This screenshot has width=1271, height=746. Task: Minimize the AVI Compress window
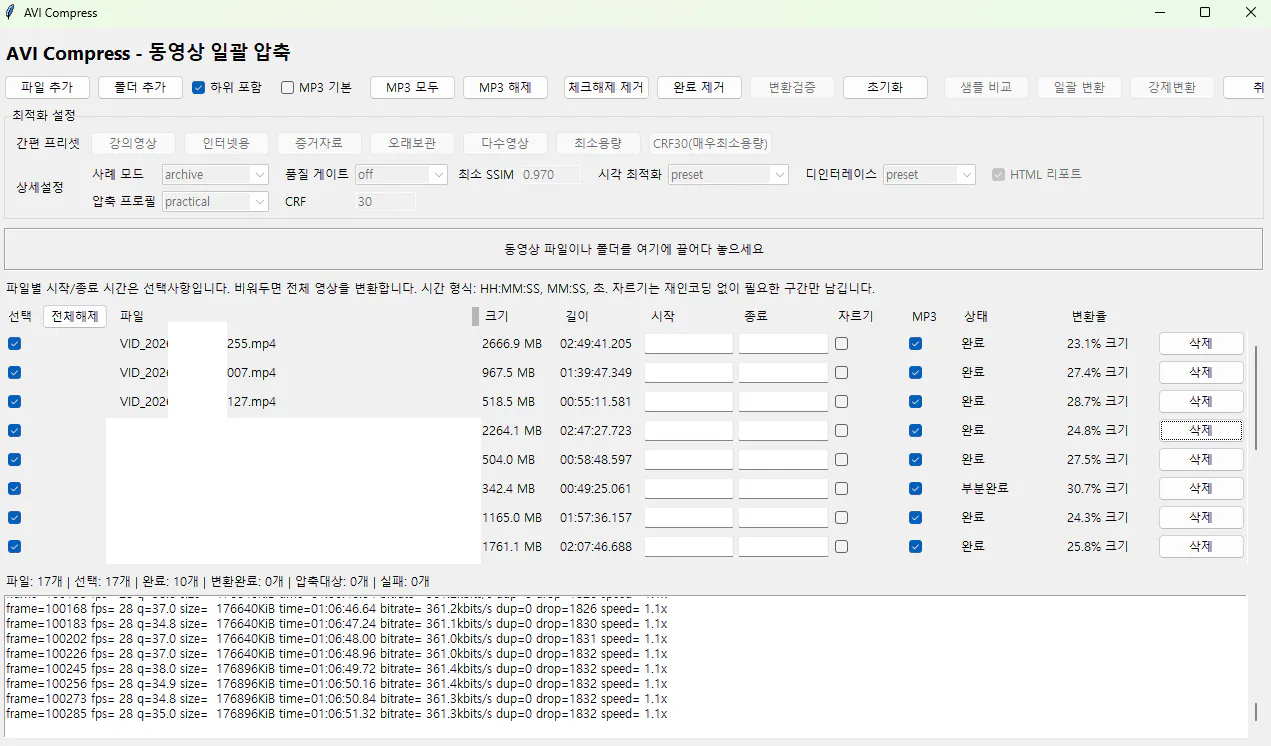click(1160, 12)
